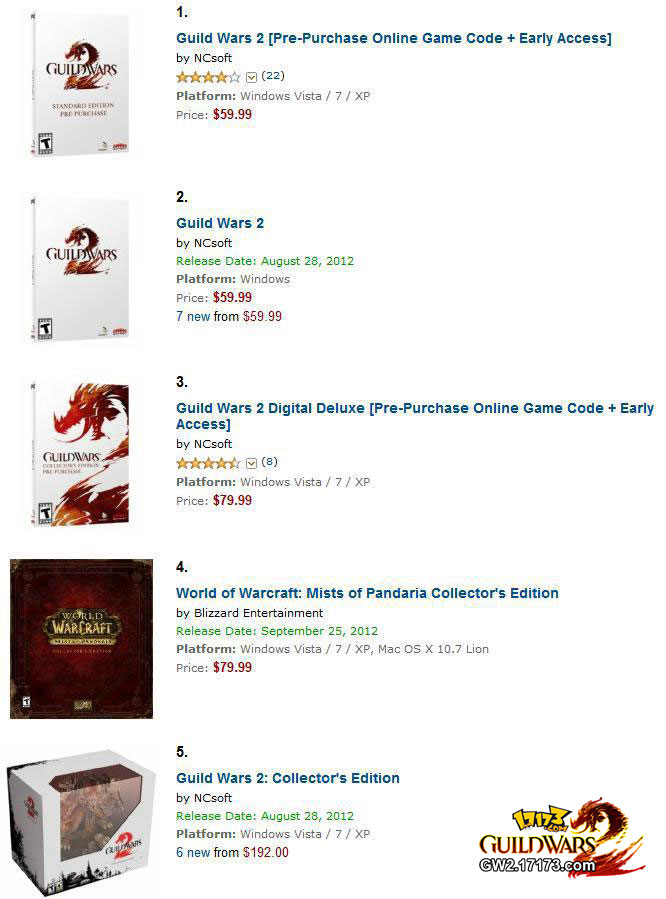Viewport: 666px width, 899px height.
Task: Click the star rating icons for Digital Deluxe
Action: coord(208,463)
